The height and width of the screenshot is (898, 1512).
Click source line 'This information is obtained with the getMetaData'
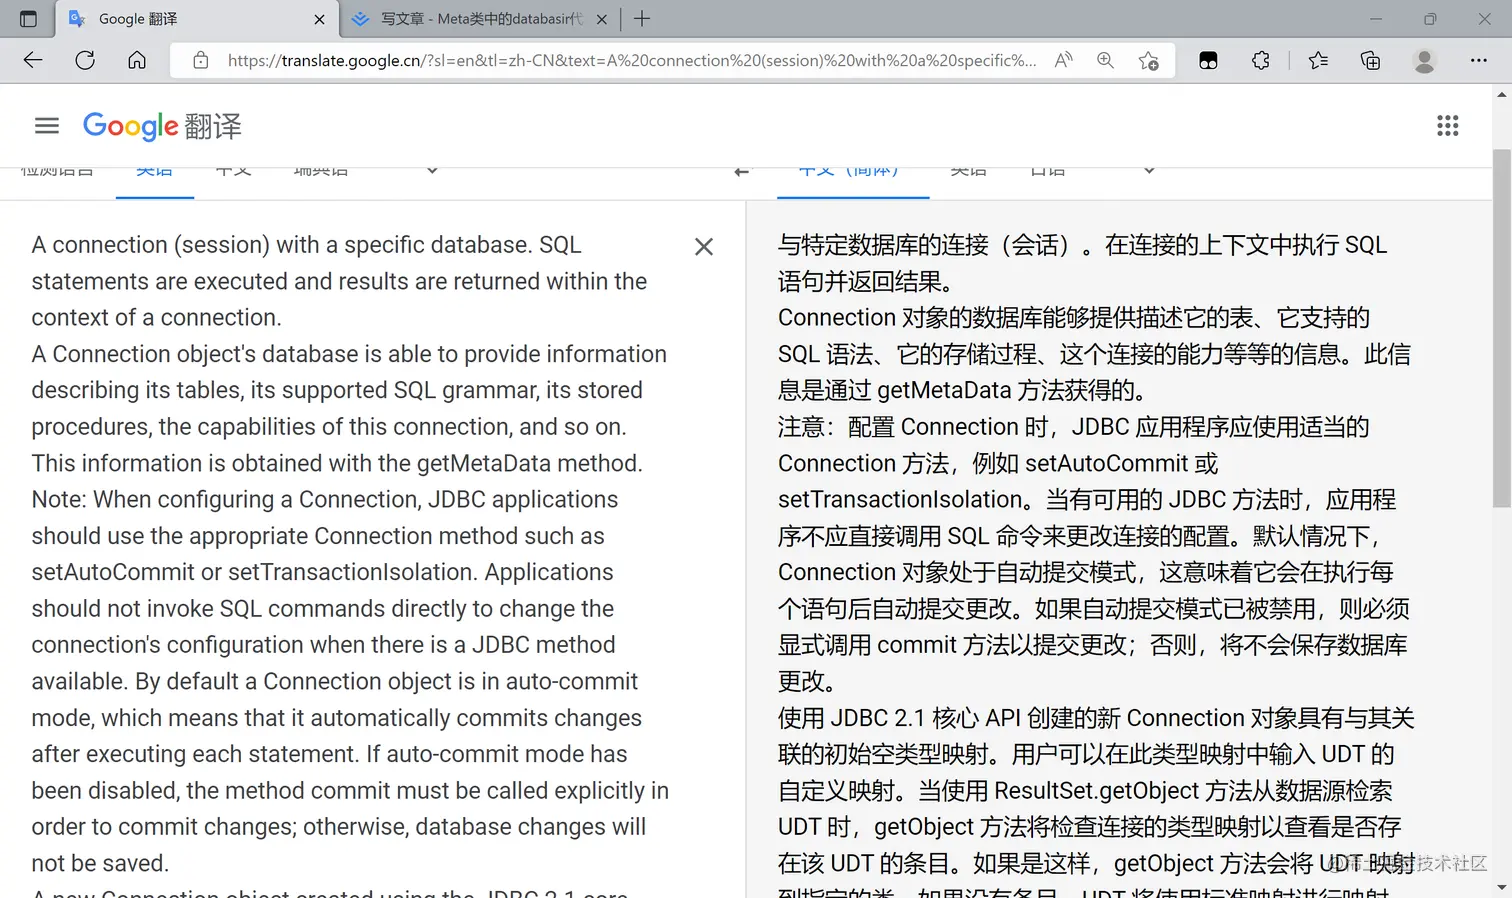[337, 463]
